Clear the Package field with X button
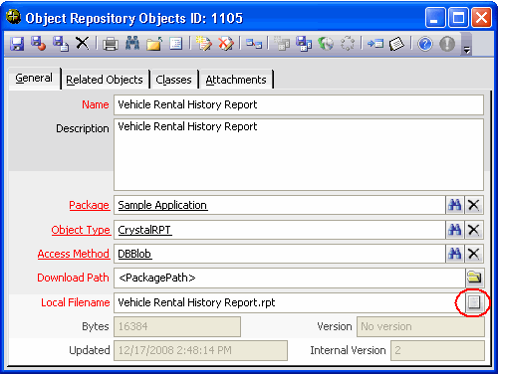 pyautogui.click(x=474, y=205)
